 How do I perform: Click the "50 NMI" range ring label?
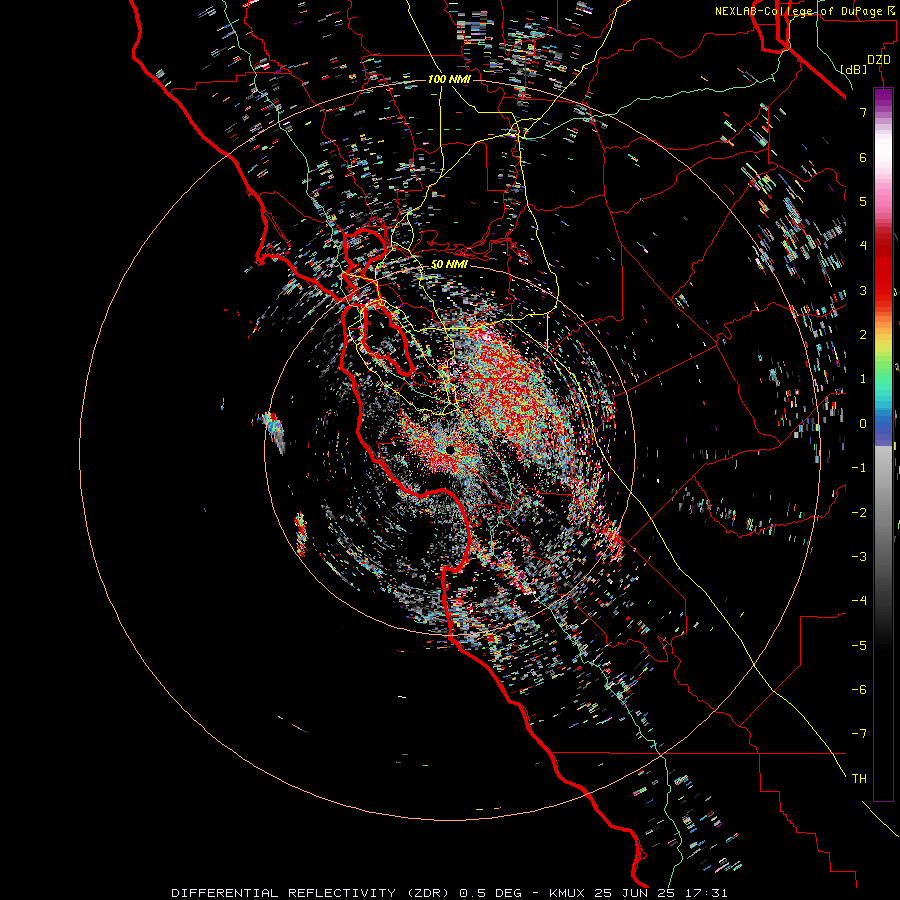[449, 264]
